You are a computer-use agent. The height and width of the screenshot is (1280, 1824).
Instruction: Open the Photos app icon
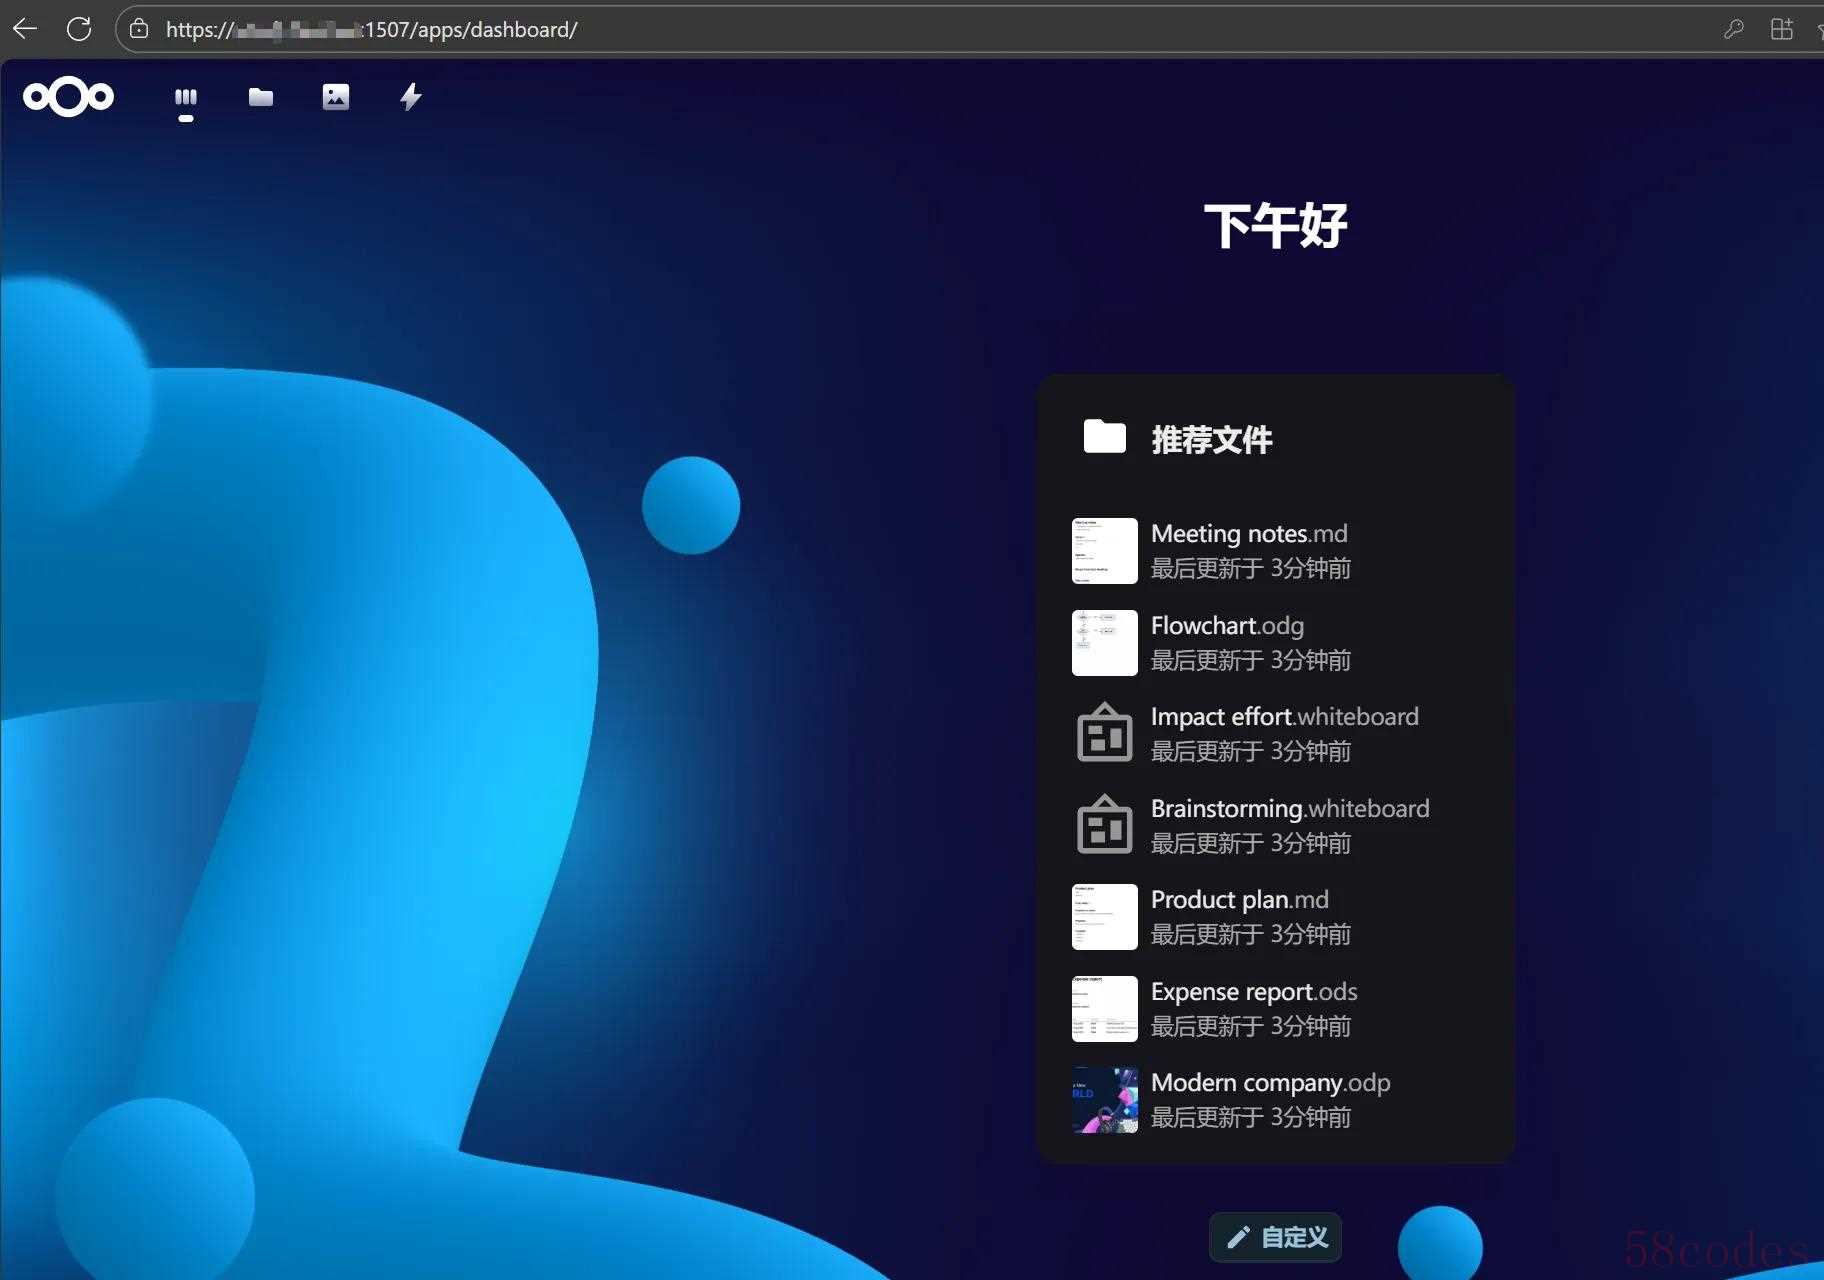336,97
